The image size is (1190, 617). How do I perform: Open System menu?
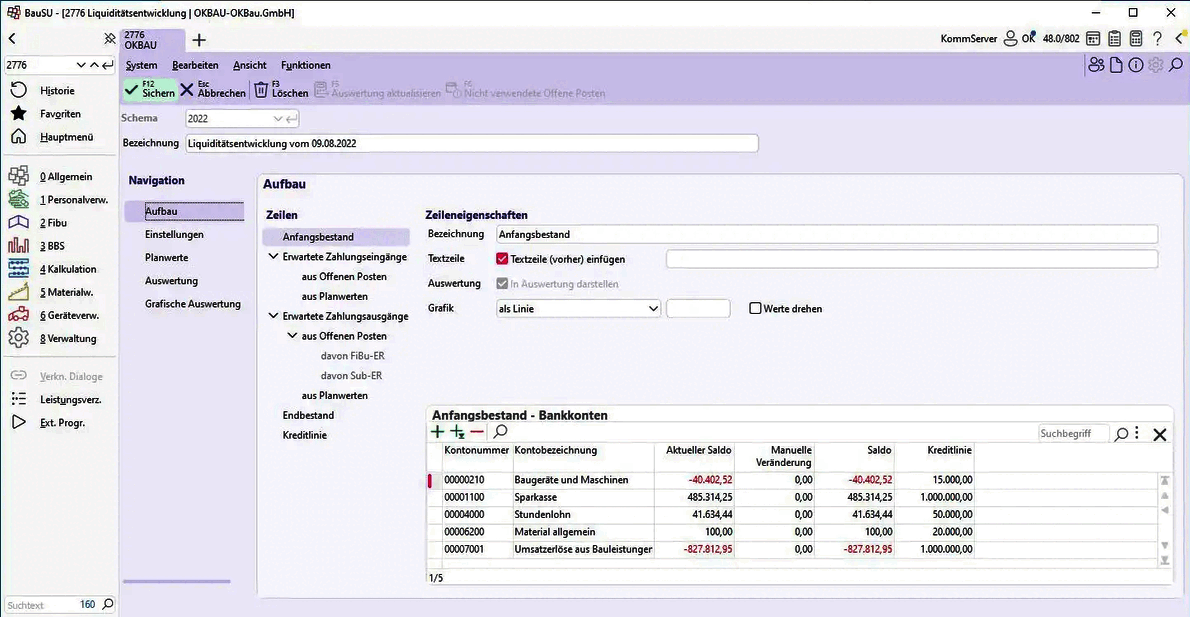pyautogui.click(x=141, y=65)
